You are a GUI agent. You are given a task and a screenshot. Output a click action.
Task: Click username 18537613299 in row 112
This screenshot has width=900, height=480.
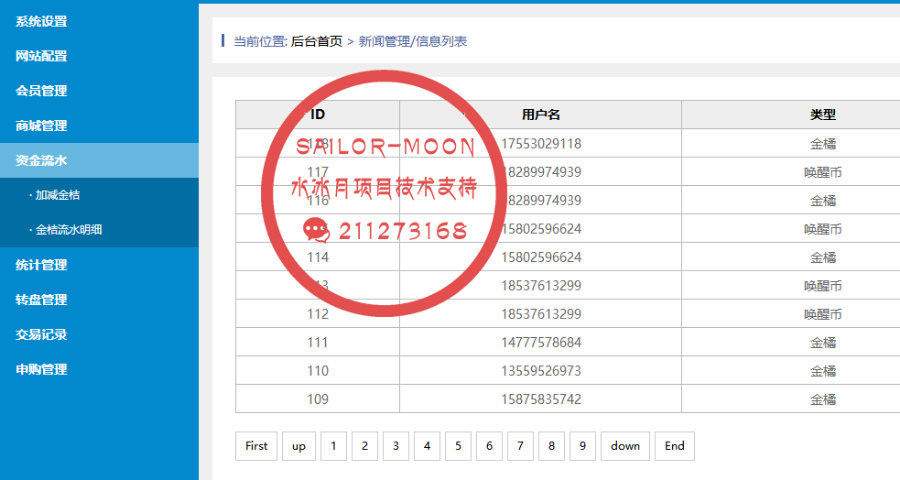541,314
